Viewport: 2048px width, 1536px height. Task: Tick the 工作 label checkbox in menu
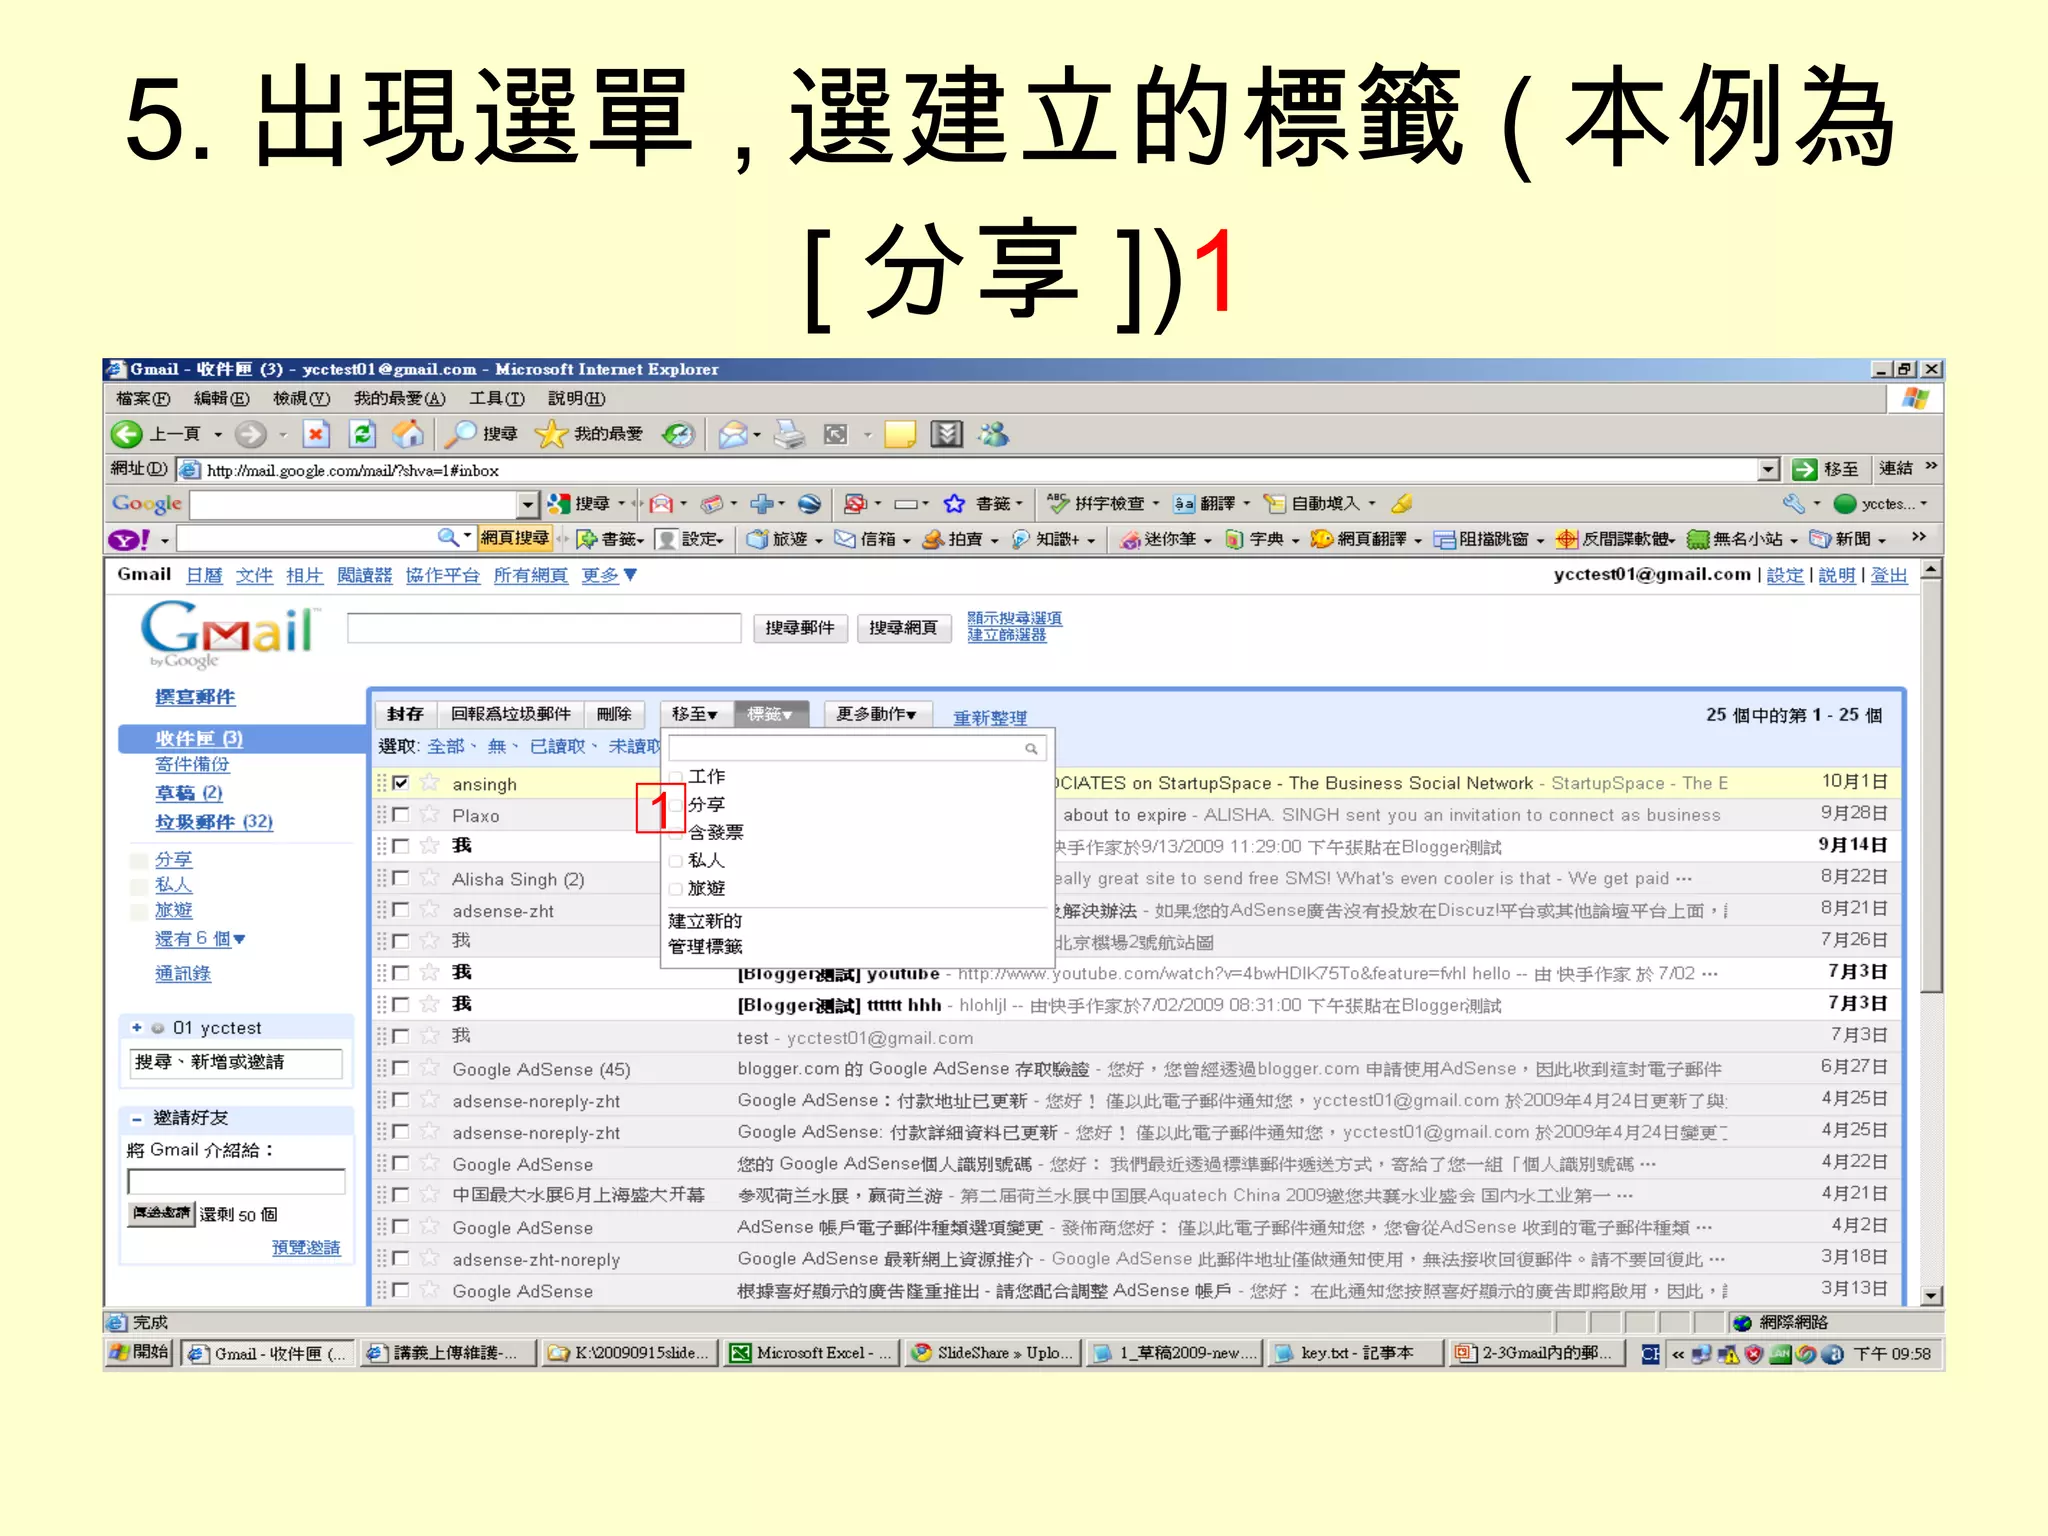(x=676, y=777)
